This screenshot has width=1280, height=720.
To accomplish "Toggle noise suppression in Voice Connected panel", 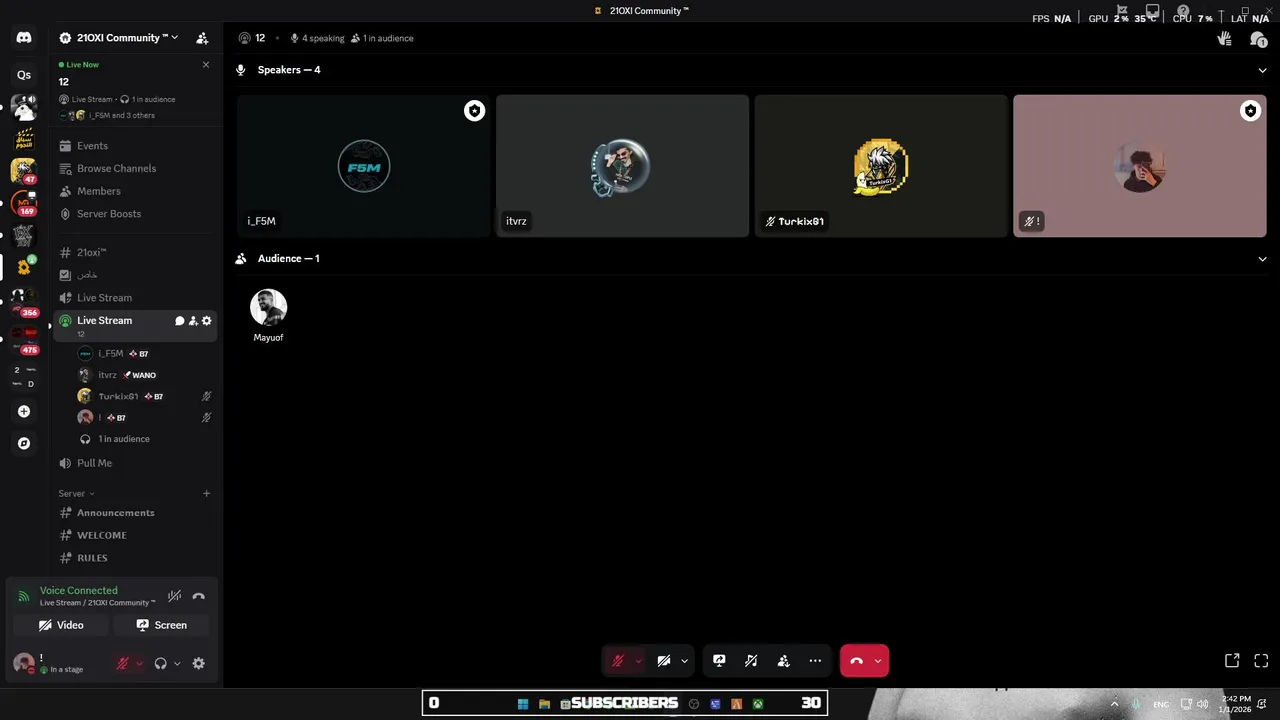I will (x=174, y=596).
